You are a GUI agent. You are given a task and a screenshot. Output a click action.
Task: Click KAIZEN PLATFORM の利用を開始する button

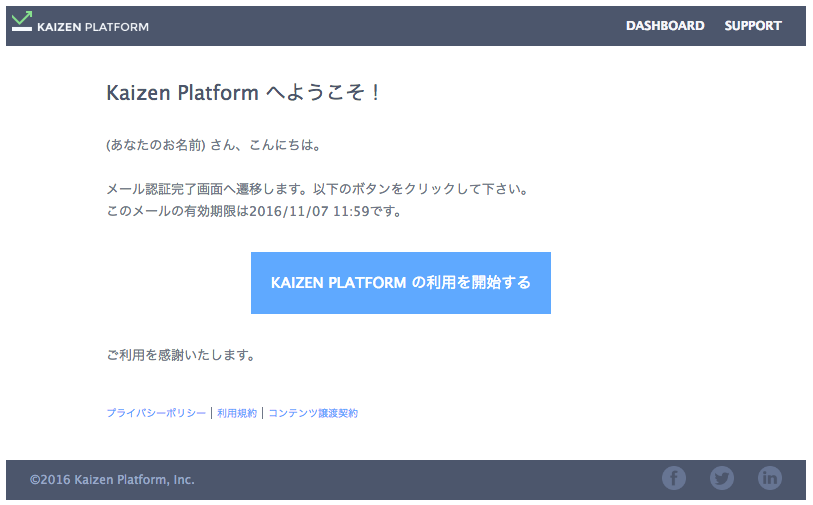tap(401, 283)
